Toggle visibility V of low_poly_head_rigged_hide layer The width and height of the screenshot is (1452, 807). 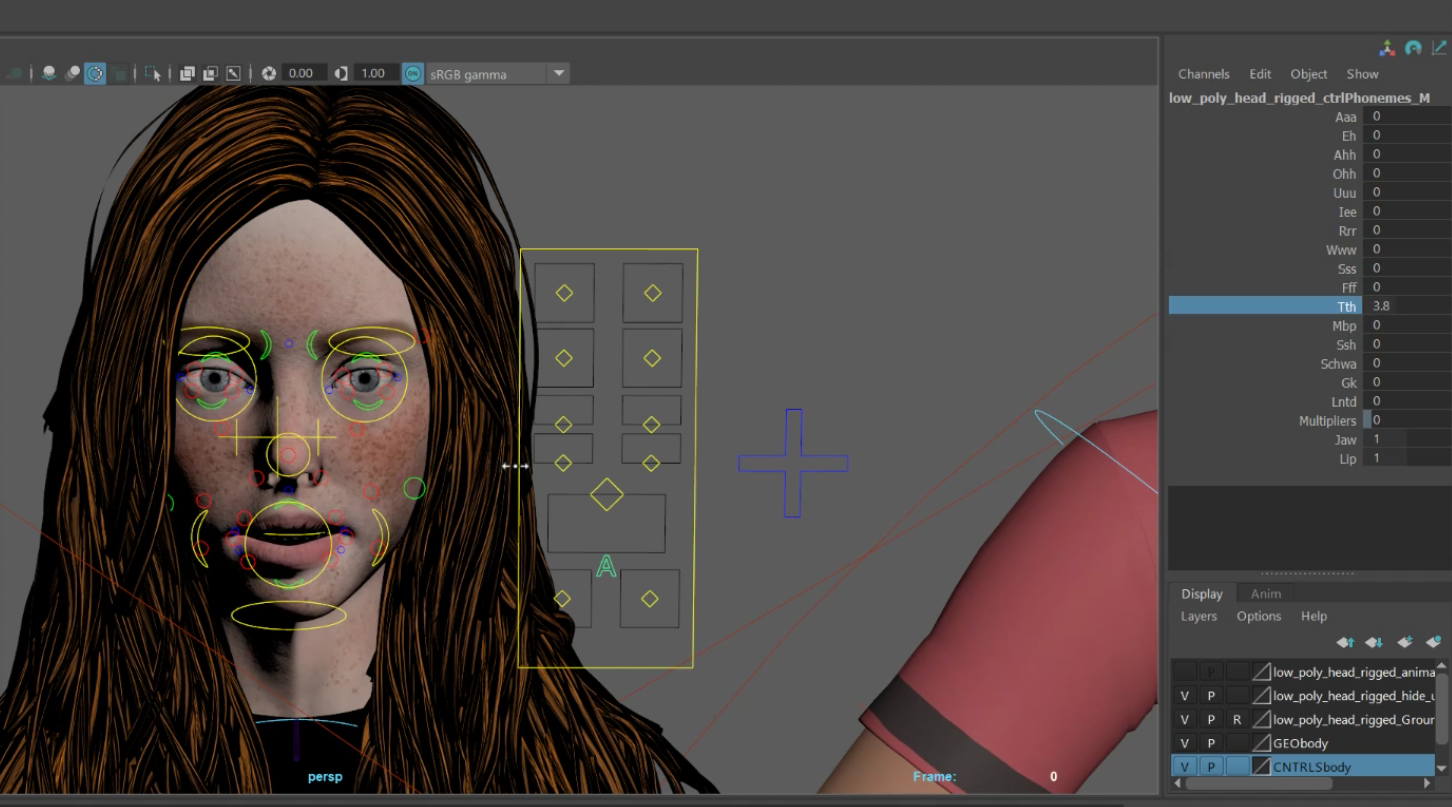tap(1184, 696)
